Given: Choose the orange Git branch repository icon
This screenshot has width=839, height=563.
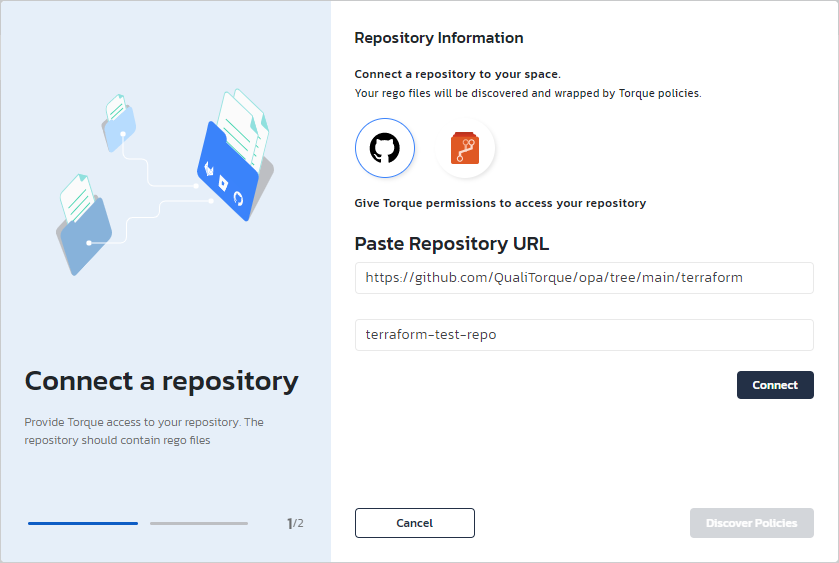Looking at the screenshot, I should (465, 148).
